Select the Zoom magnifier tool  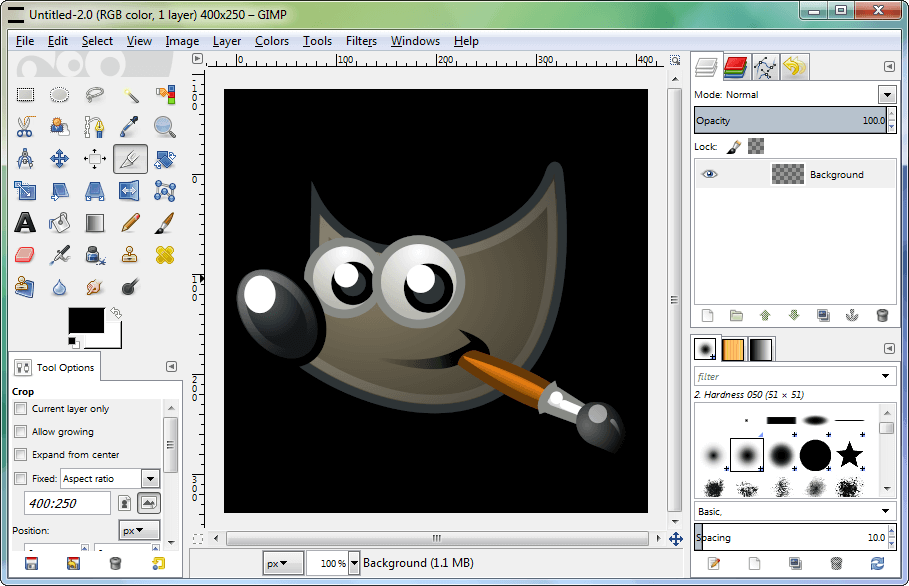tap(165, 126)
